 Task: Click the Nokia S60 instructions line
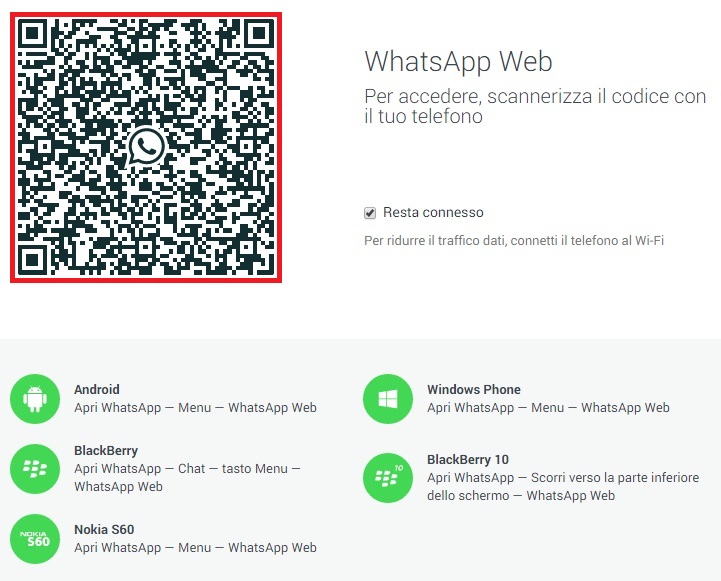click(195, 547)
